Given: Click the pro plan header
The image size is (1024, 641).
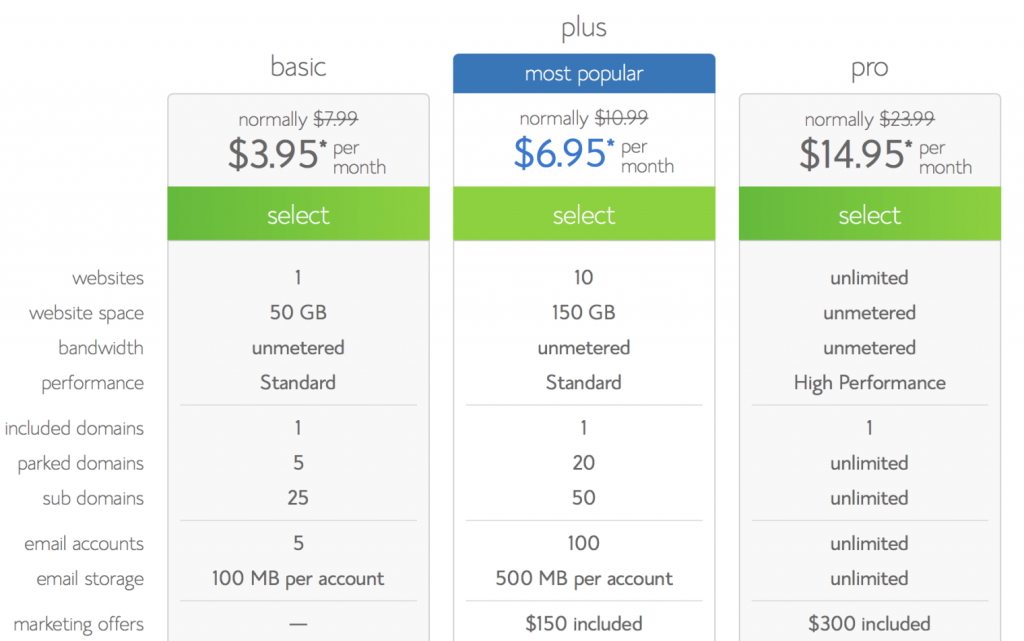Looking at the screenshot, I should click(869, 67).
